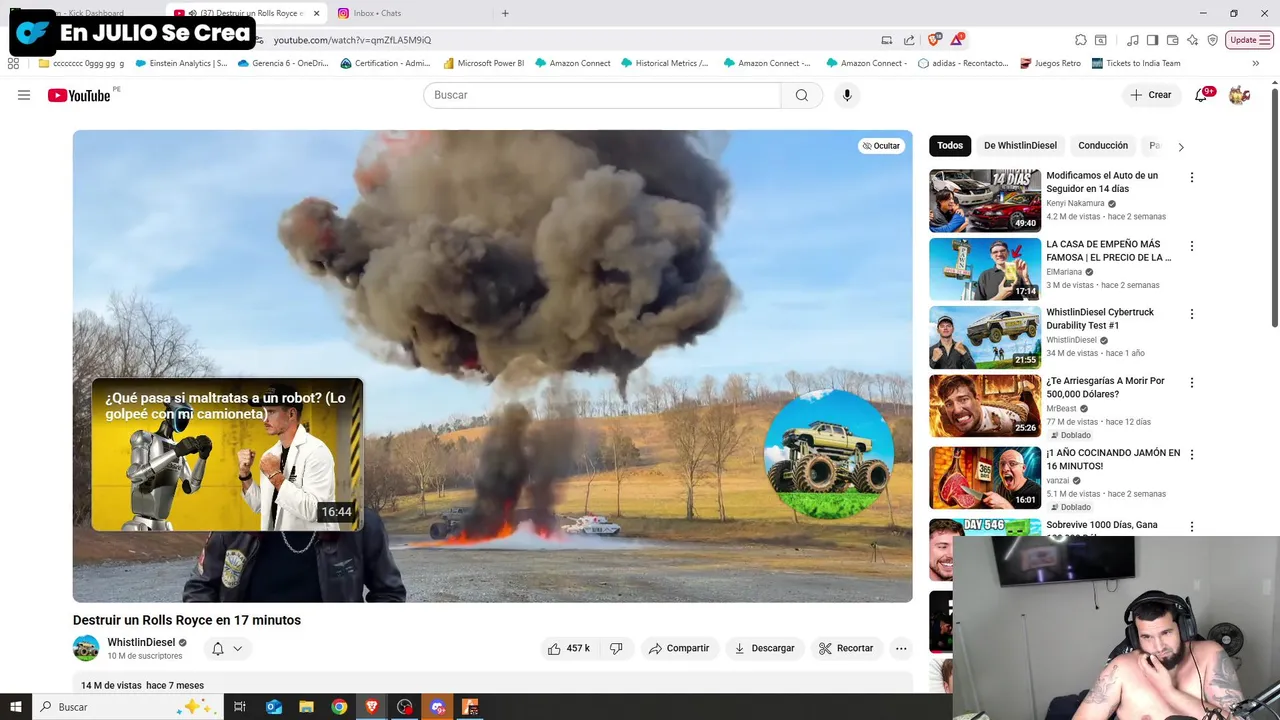Click the browser address bar URL
1280x720 pixels.
click(353, 40)
